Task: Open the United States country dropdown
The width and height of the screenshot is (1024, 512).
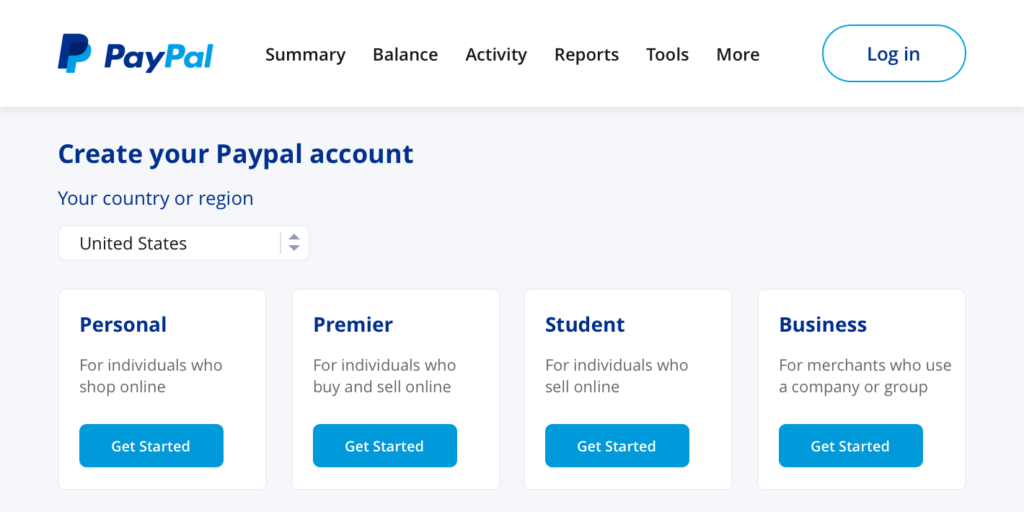Action: click(184, 243)
